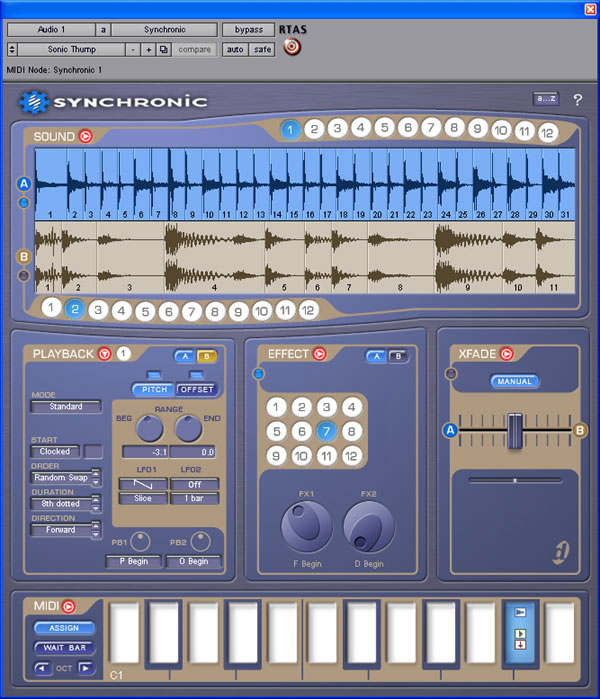Click the MIDI section red arrow icon
600x699 pixels.
coord(69,606)
